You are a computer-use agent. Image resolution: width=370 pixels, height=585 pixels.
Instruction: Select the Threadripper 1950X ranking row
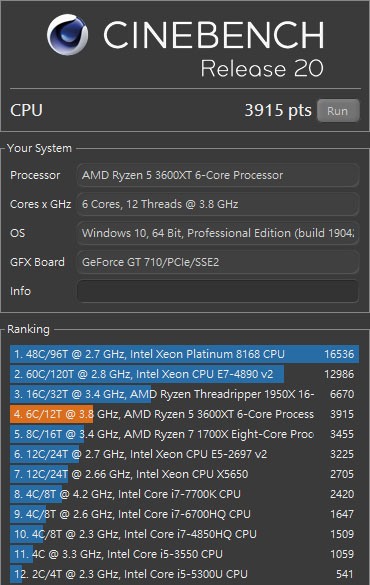click(185, 394)
